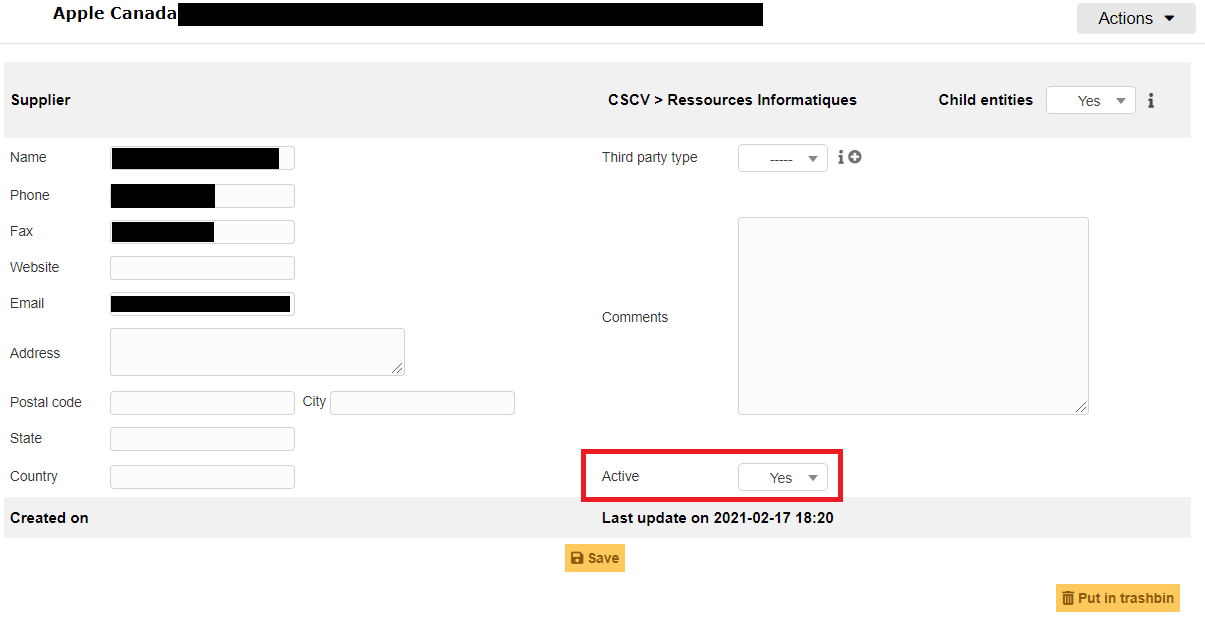The image size is (1205, 624).
Task: Click 'CSCV > Ressources Informatiques' entity text
Action: [x=732, y=100]
